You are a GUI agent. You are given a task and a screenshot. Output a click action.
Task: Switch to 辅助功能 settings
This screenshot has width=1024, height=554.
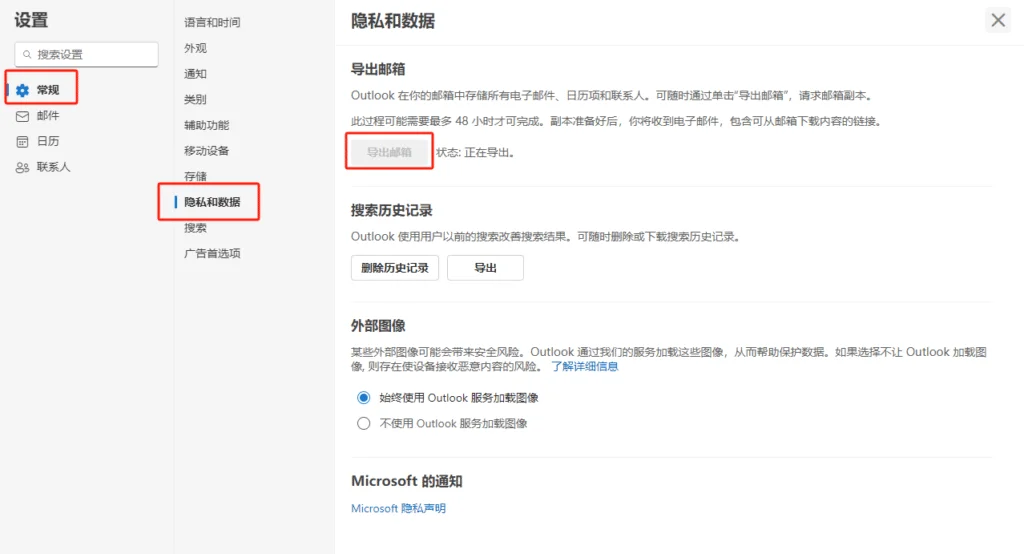click(x=206, y=125)
